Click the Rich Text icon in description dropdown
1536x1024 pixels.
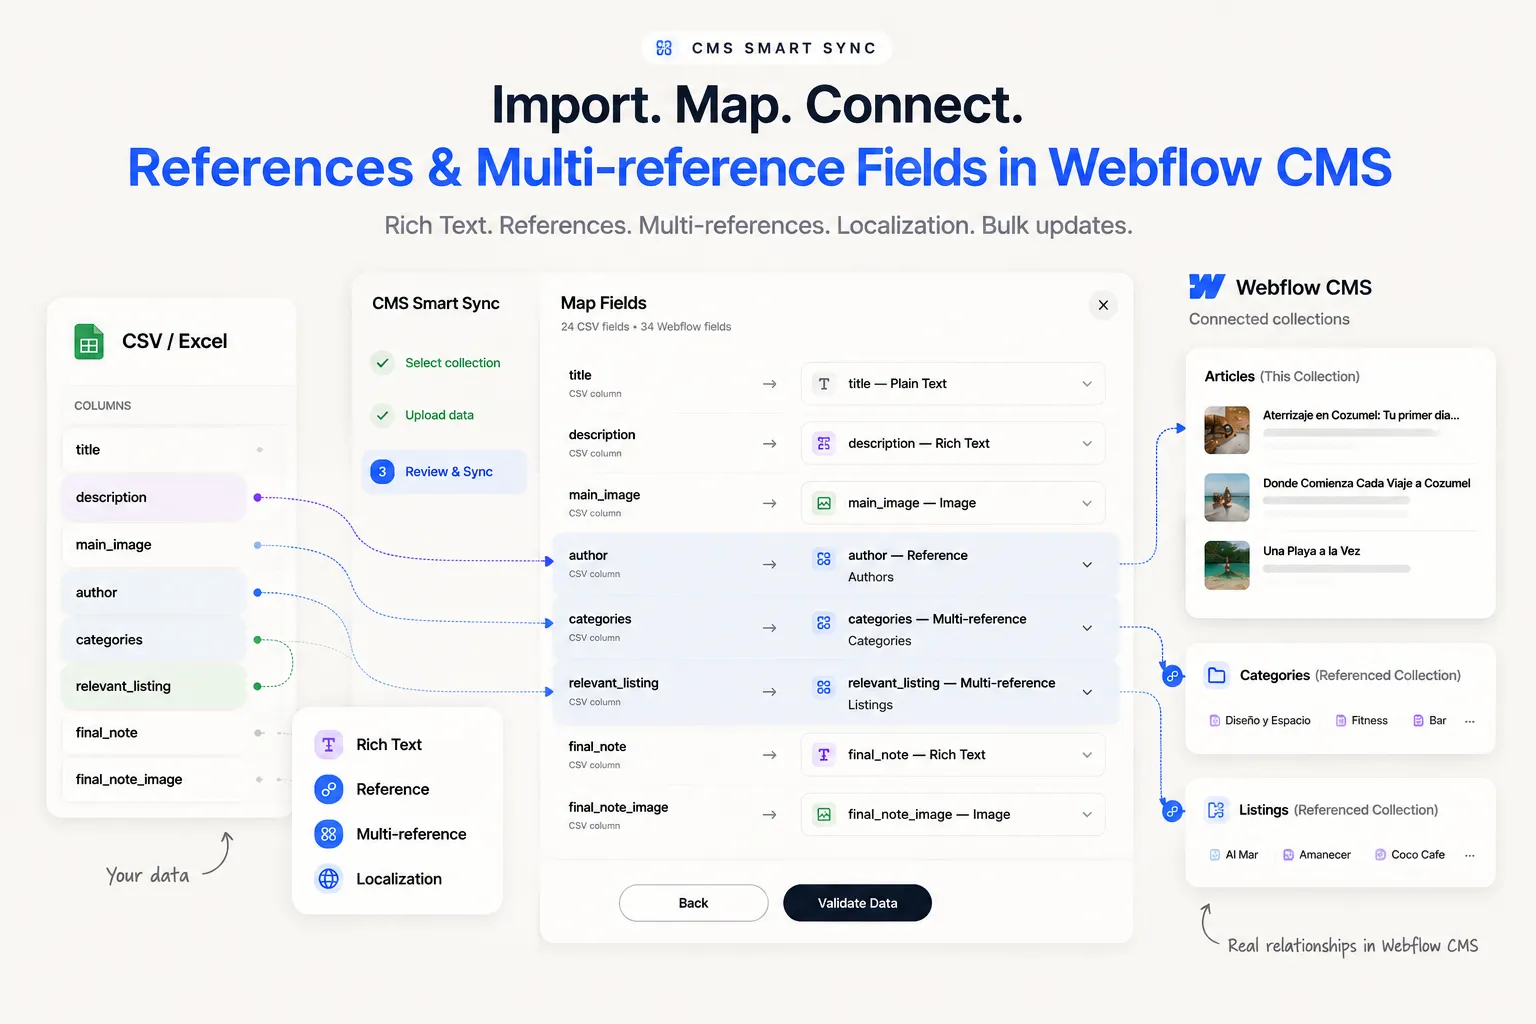(x=824, y=443)
